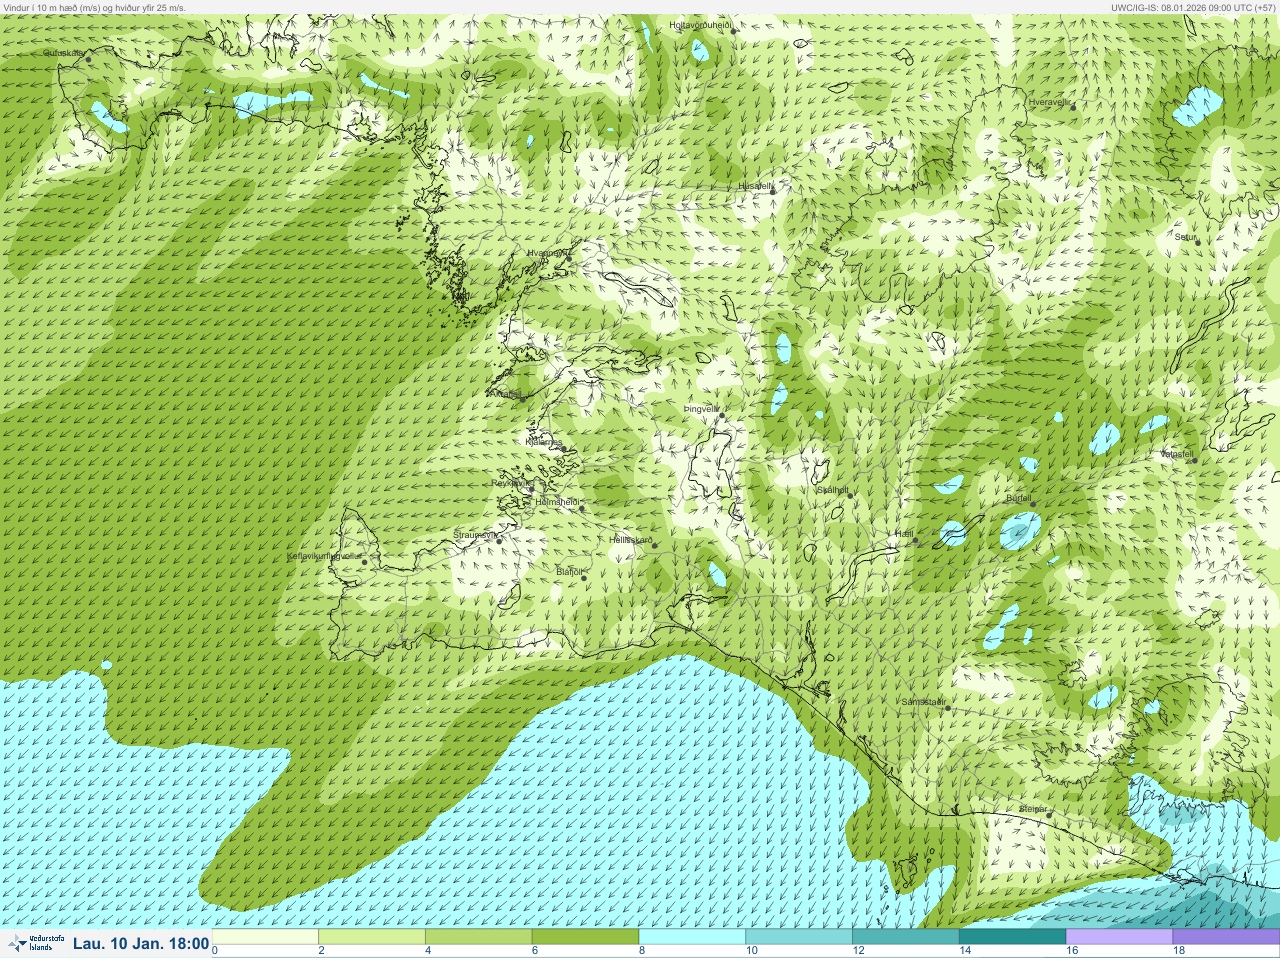1280x958 pixels.
Task: Select the 2–4 m/s light green swatch
Action: click(371, 937)
